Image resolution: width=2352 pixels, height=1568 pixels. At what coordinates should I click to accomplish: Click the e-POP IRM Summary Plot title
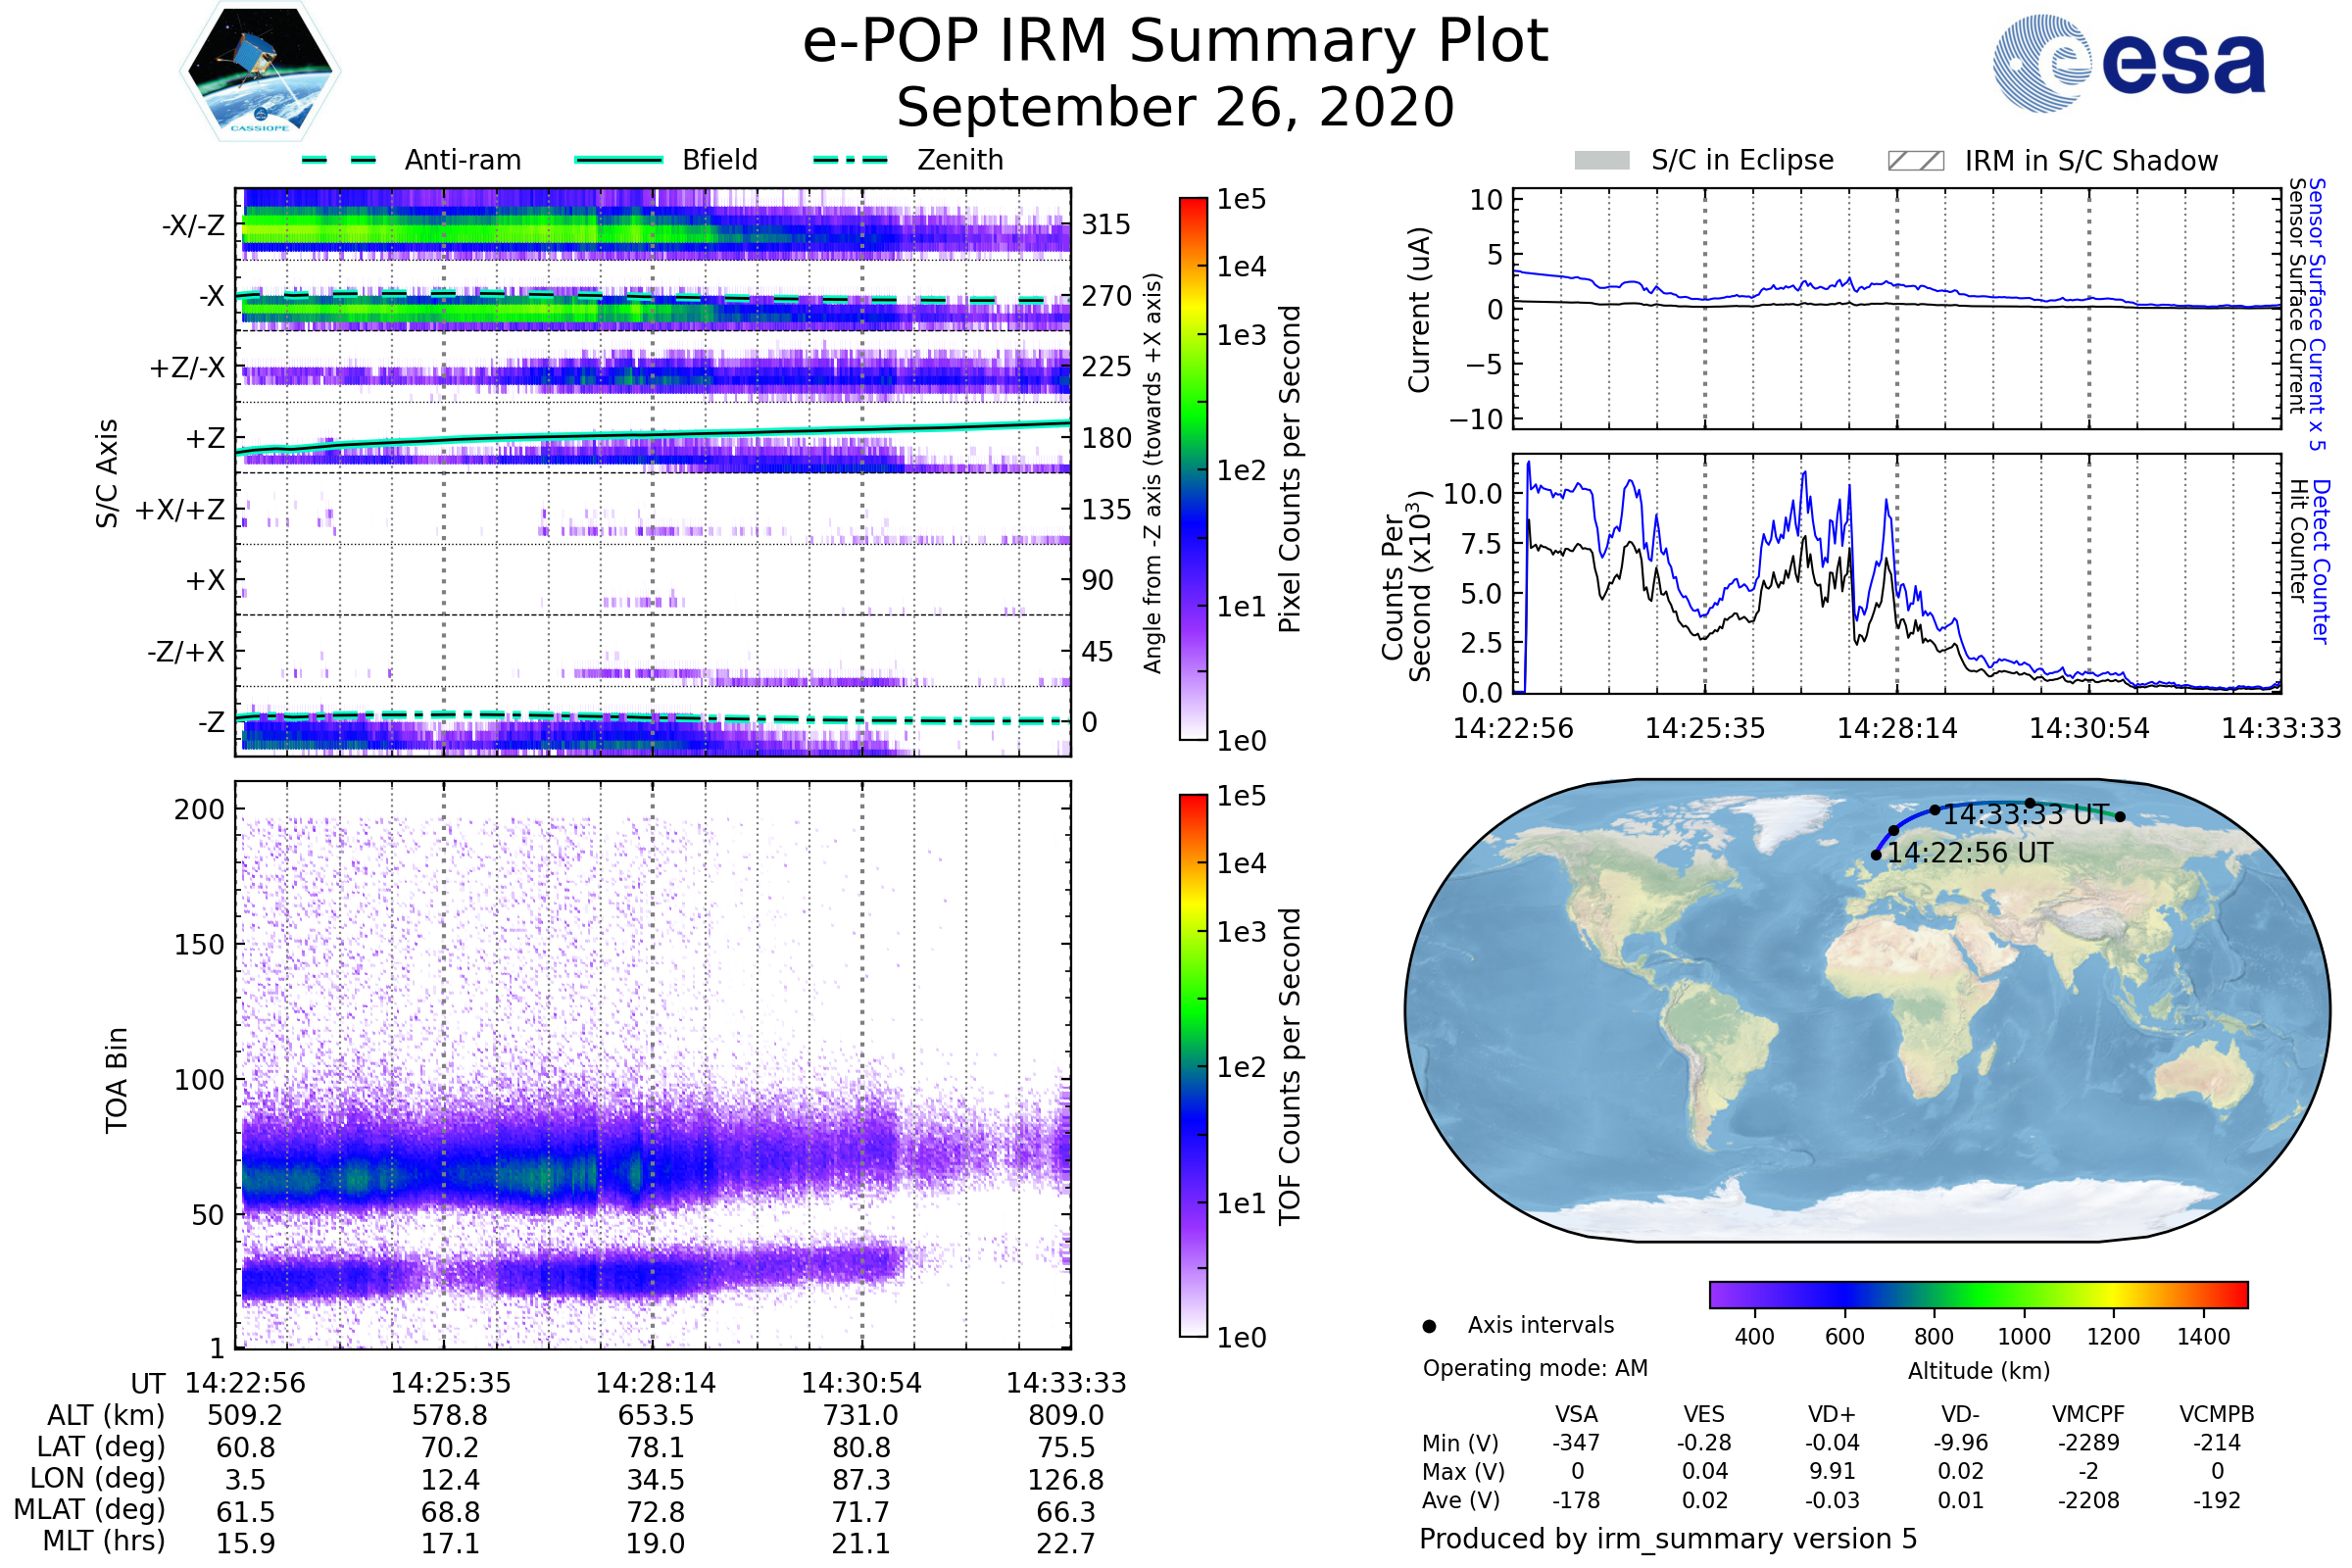(x=1175, y=42)
